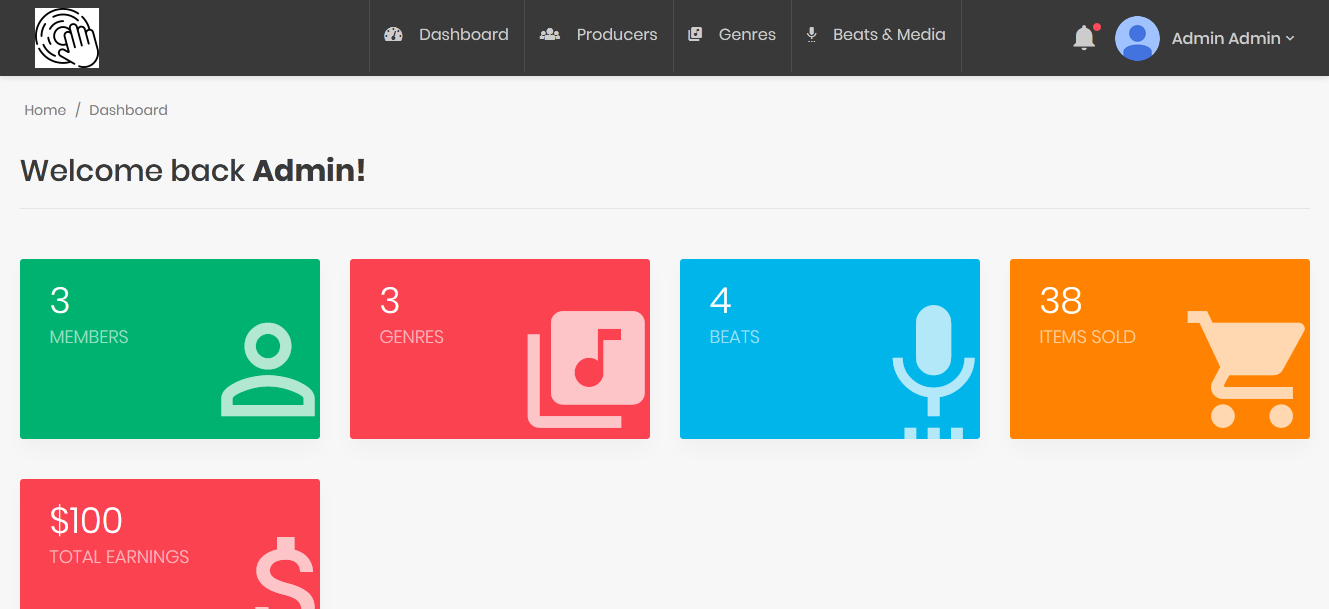The image size is (1329, 609).
Task: Go to the Producers menu item
Action: point(616,35)
